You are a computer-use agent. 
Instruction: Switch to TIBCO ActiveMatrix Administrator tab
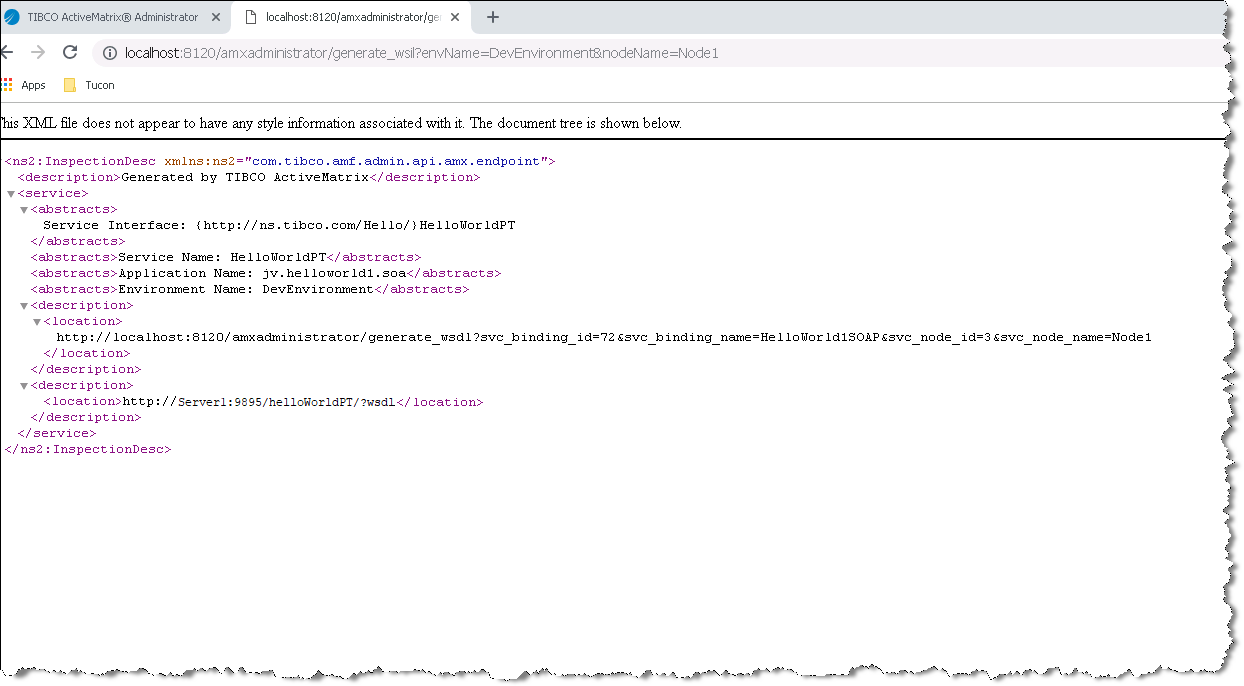tap(112, 18)
